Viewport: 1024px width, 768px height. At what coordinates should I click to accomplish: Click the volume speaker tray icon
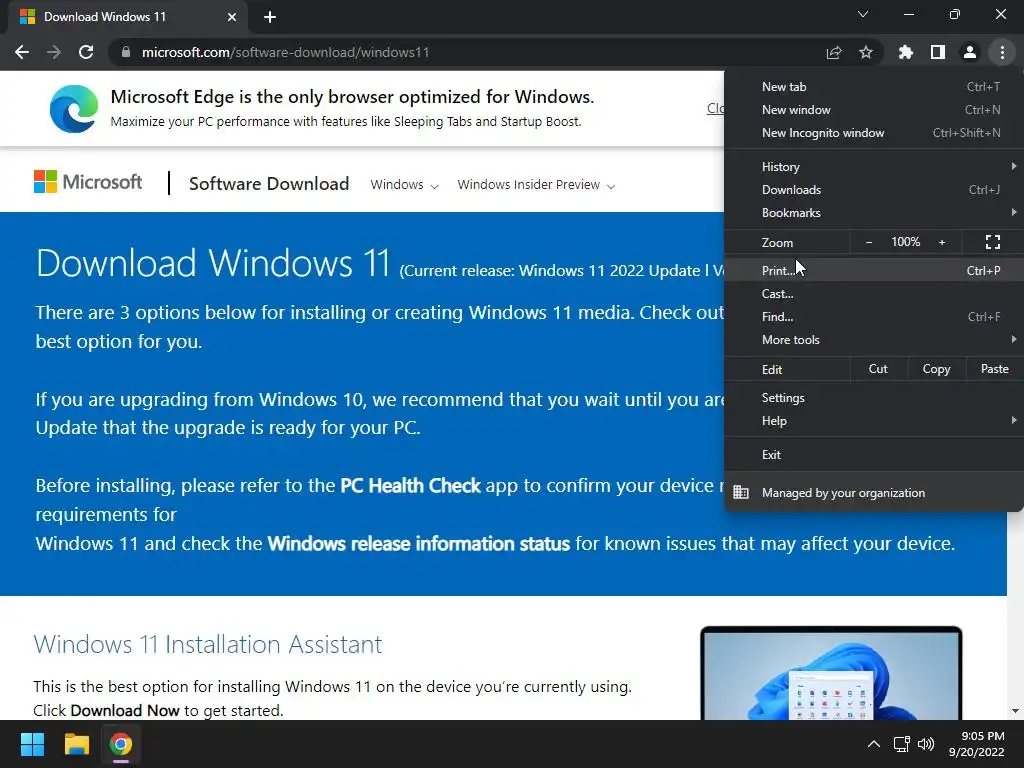click(925, 744)
